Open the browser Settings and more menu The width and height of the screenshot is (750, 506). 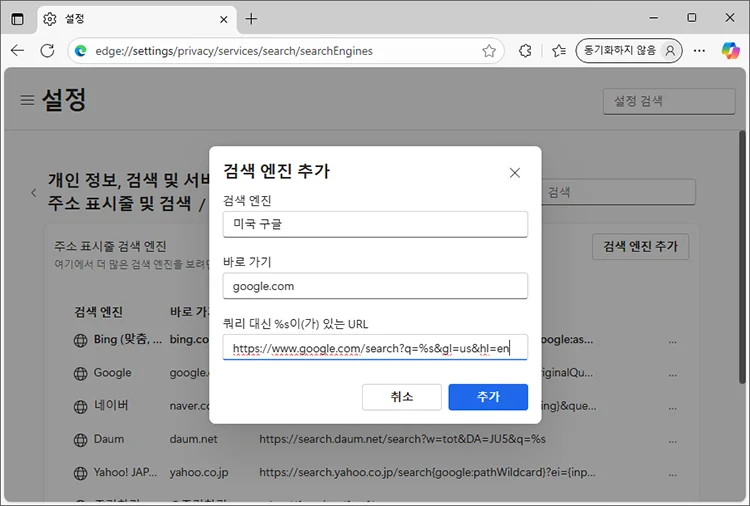pos(699,50)
